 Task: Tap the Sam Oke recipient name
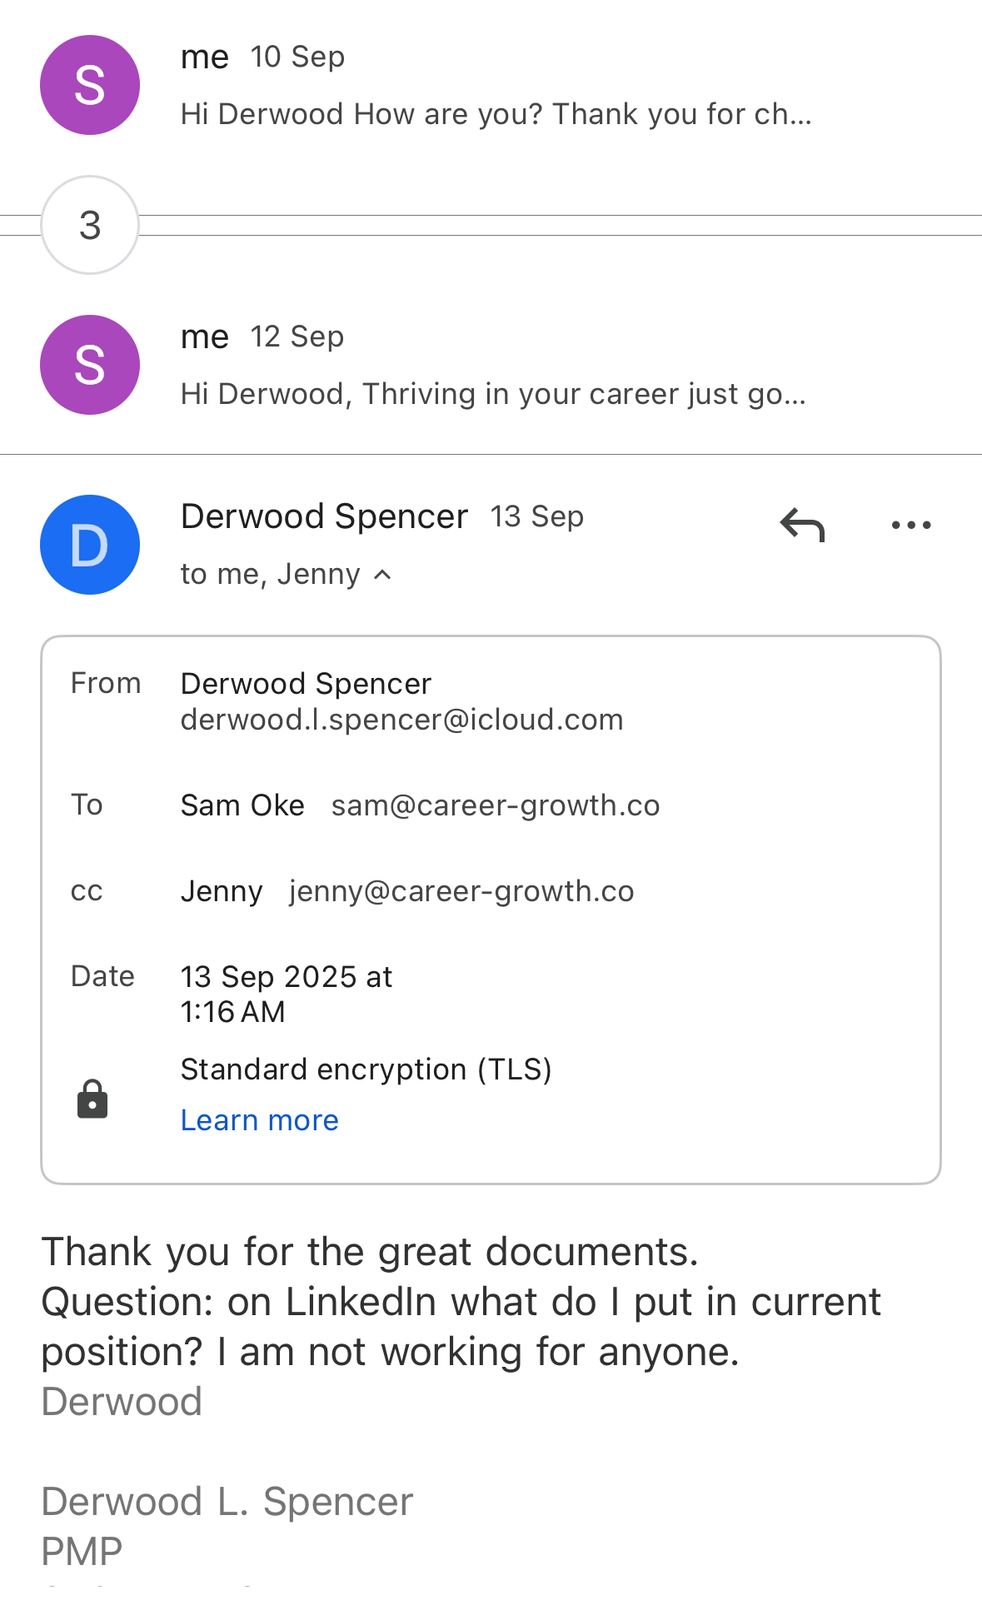point(242,806)
